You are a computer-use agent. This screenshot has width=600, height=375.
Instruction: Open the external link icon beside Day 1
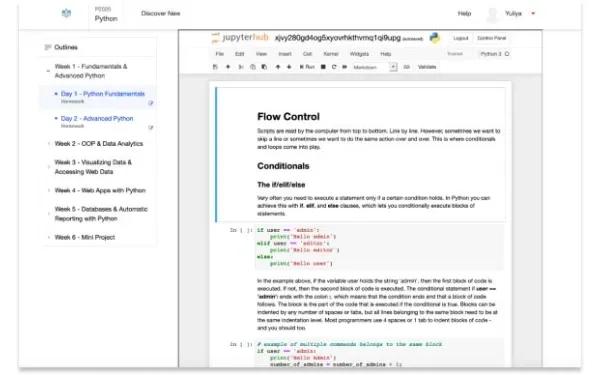pos(151,103)
